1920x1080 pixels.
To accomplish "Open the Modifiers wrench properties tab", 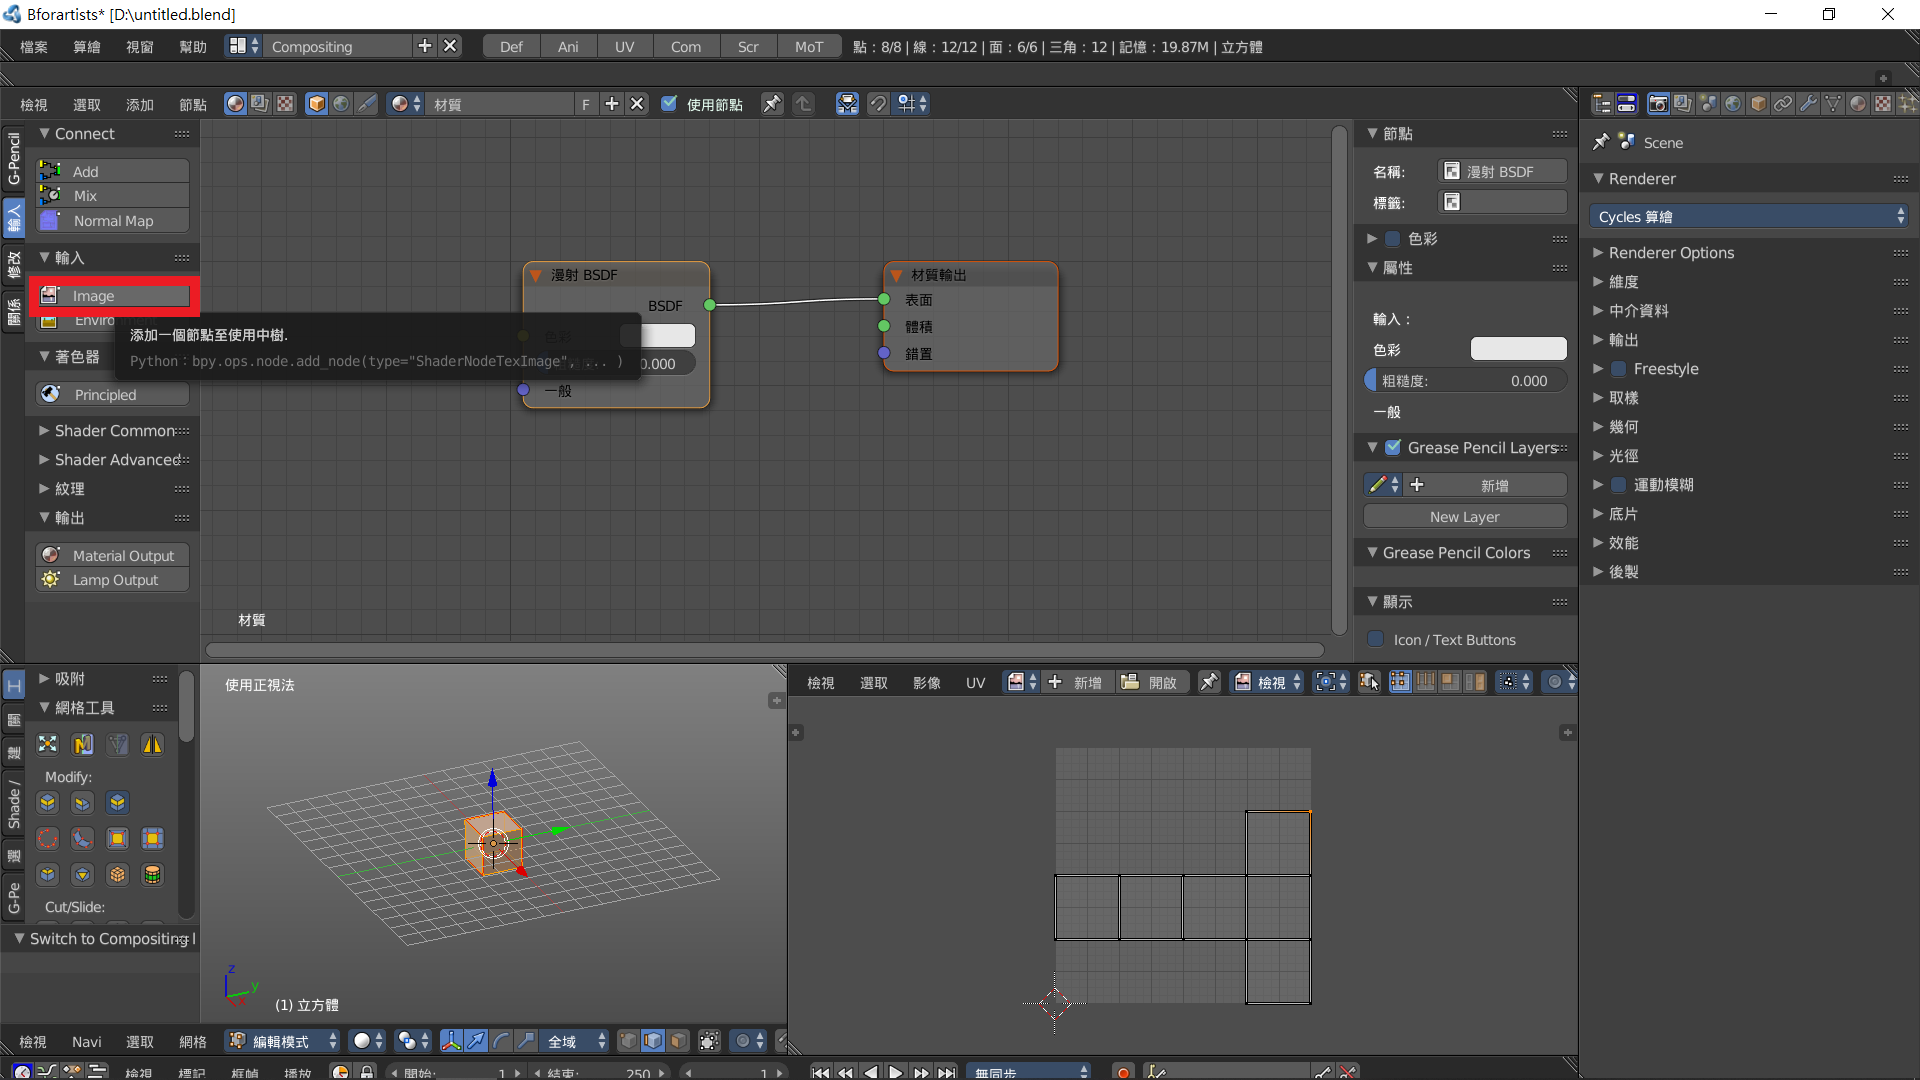I will pos(1808,104).
